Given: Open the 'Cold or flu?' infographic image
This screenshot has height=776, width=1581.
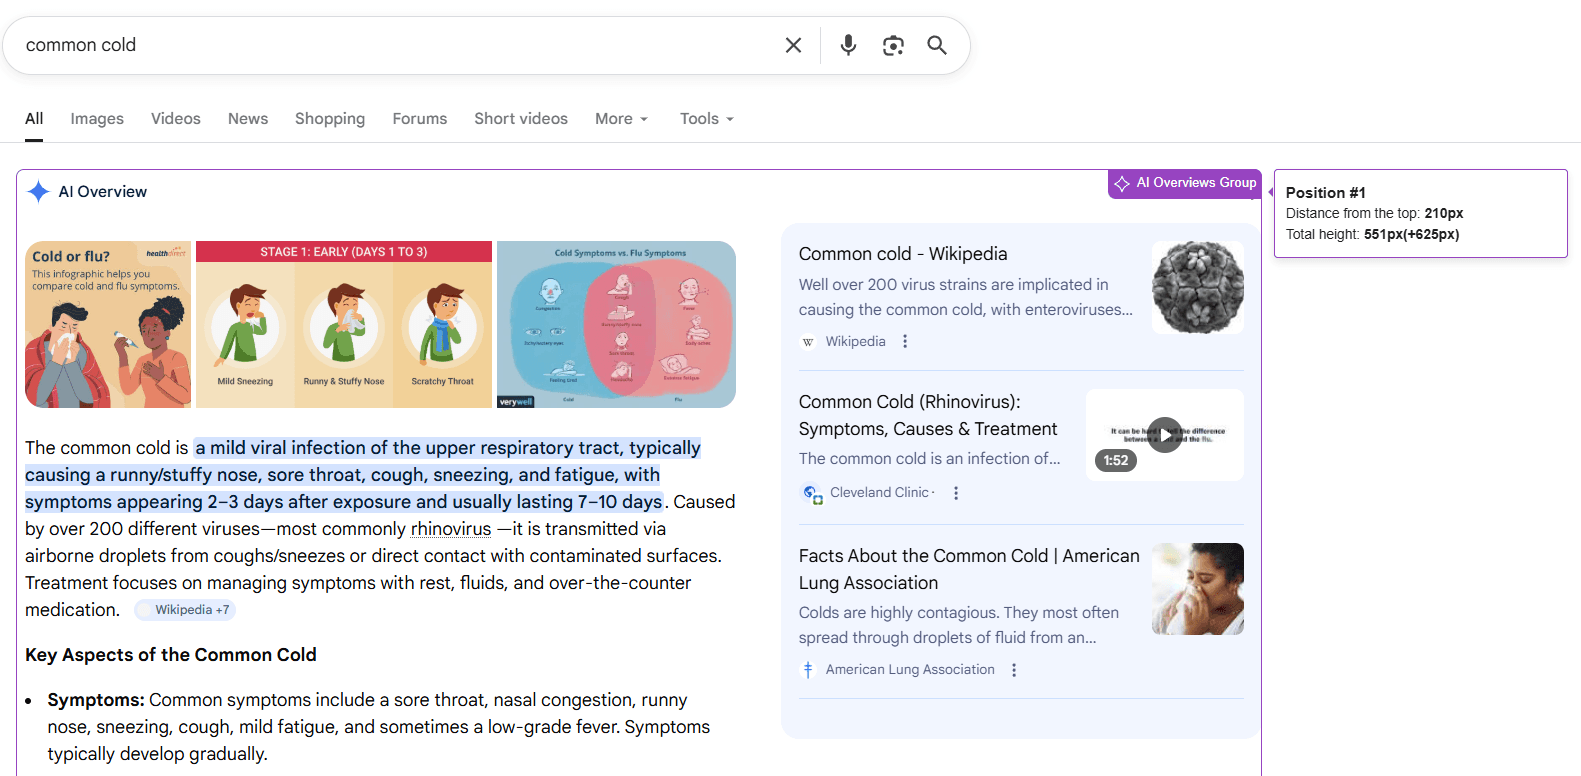Looking at the screenshot, I should coord(108,324).
